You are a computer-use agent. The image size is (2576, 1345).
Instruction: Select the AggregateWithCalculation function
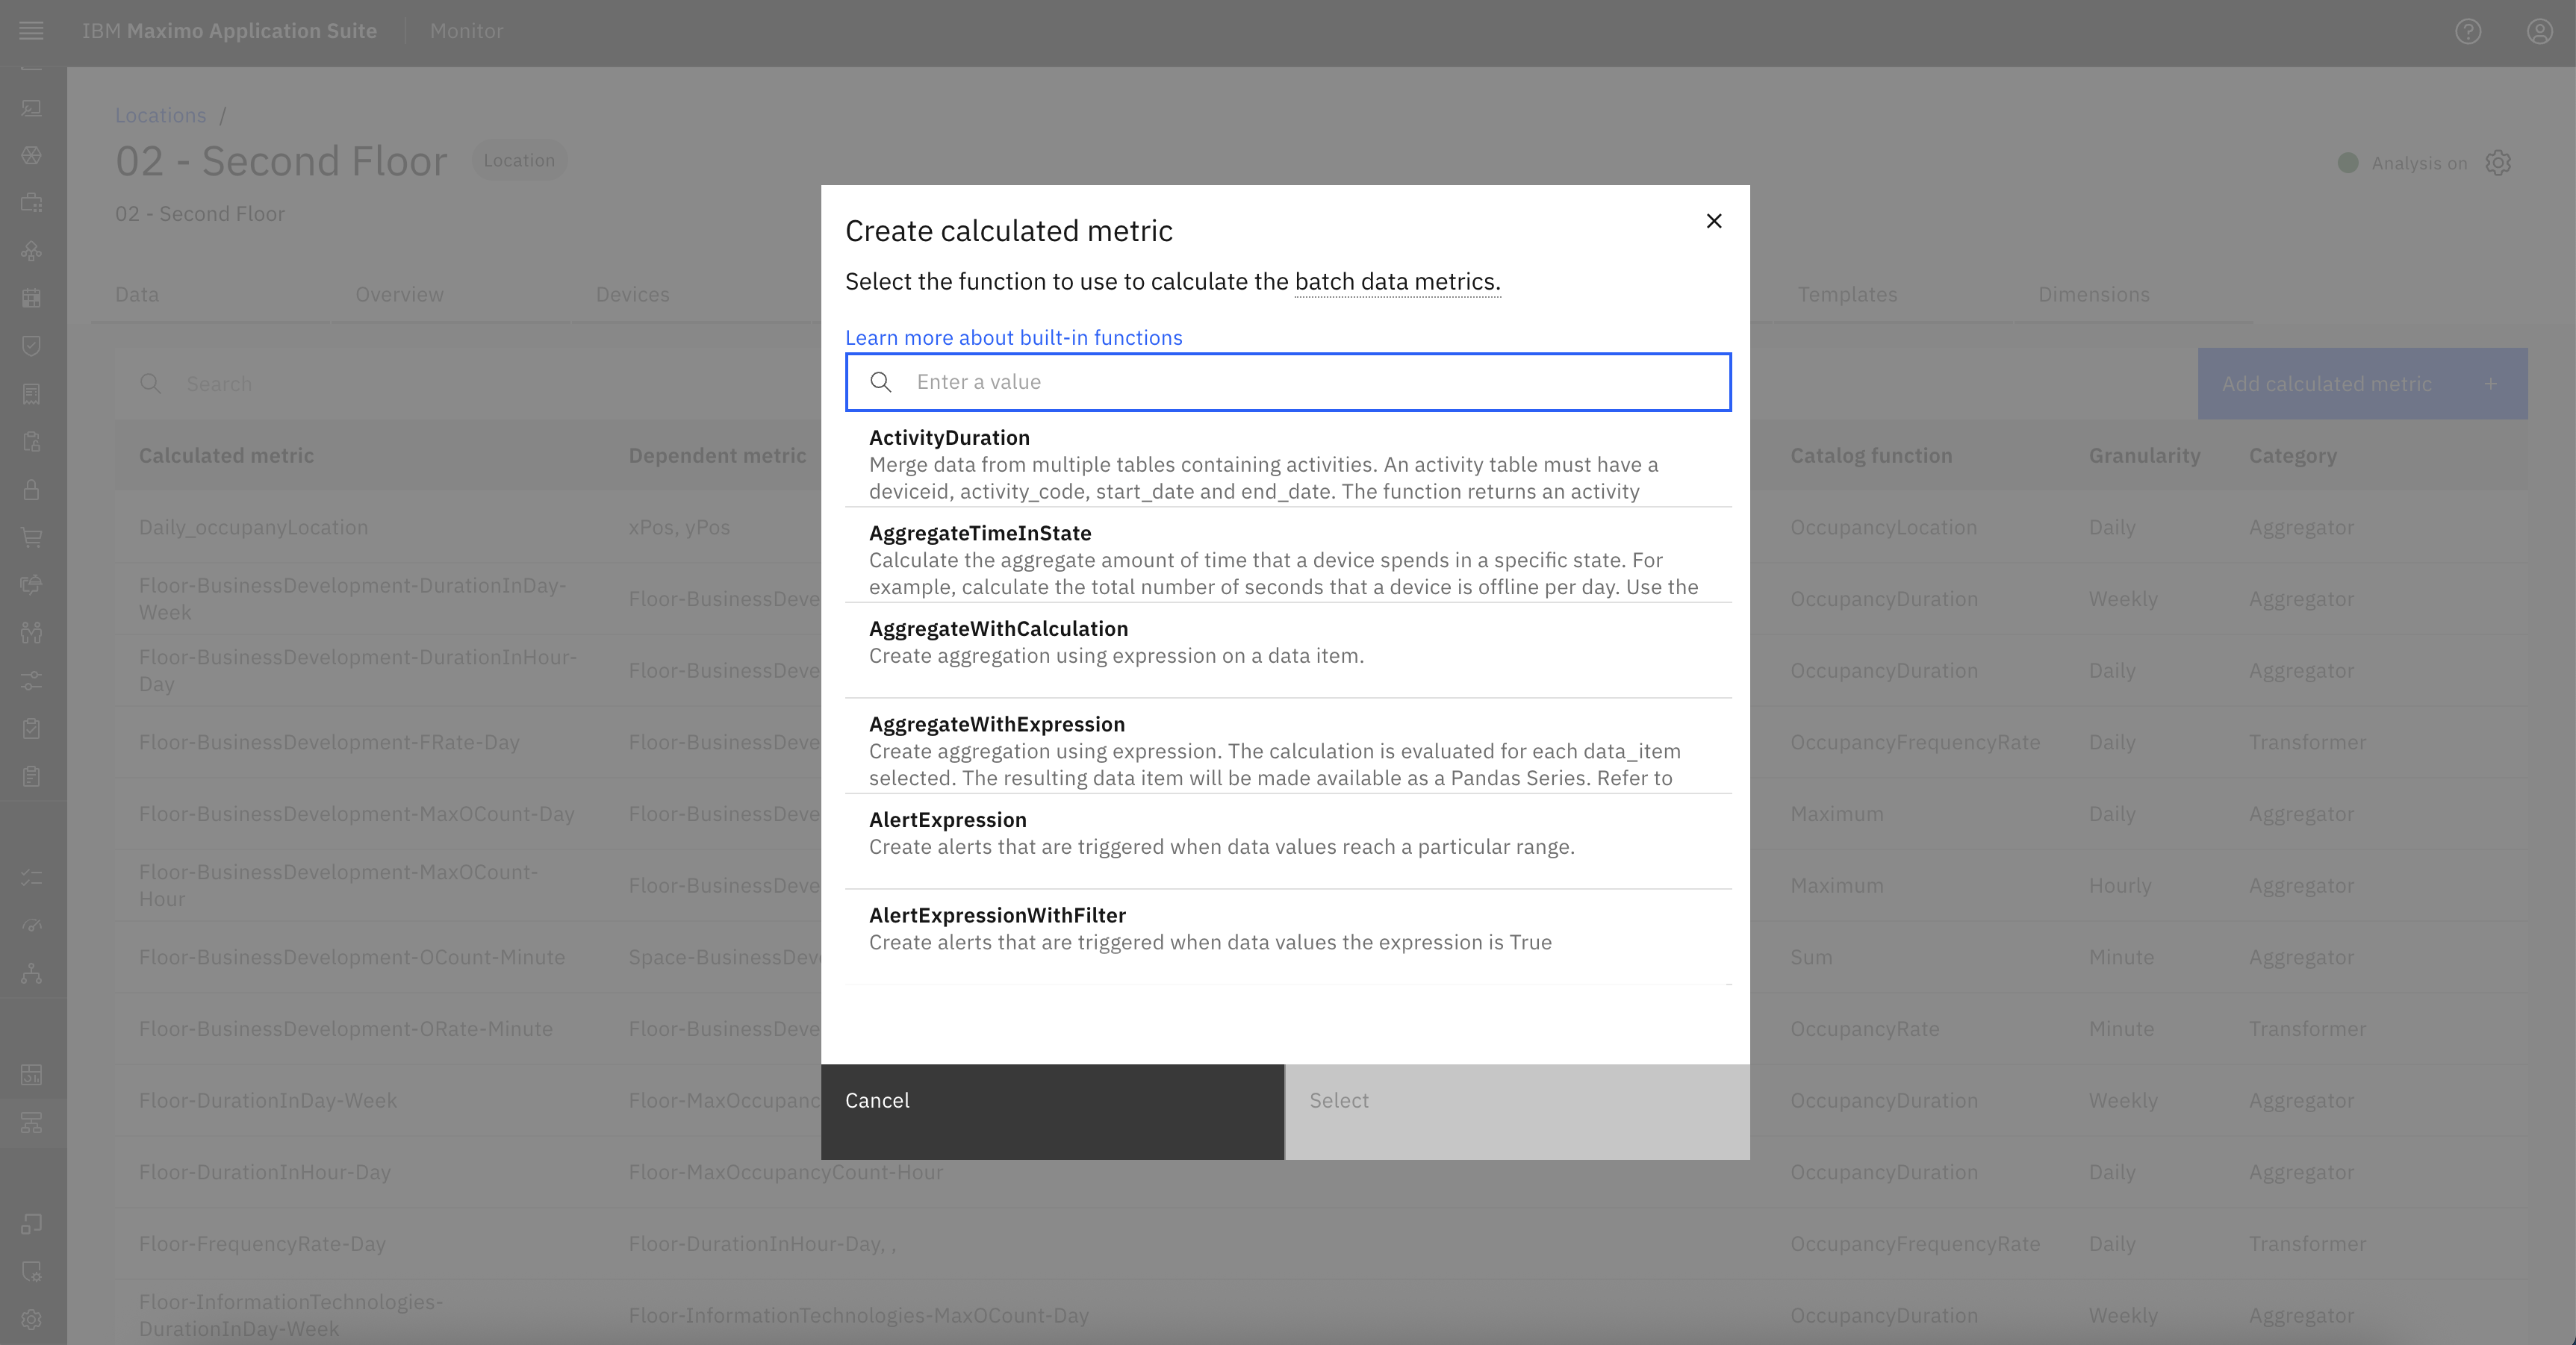1288,650
